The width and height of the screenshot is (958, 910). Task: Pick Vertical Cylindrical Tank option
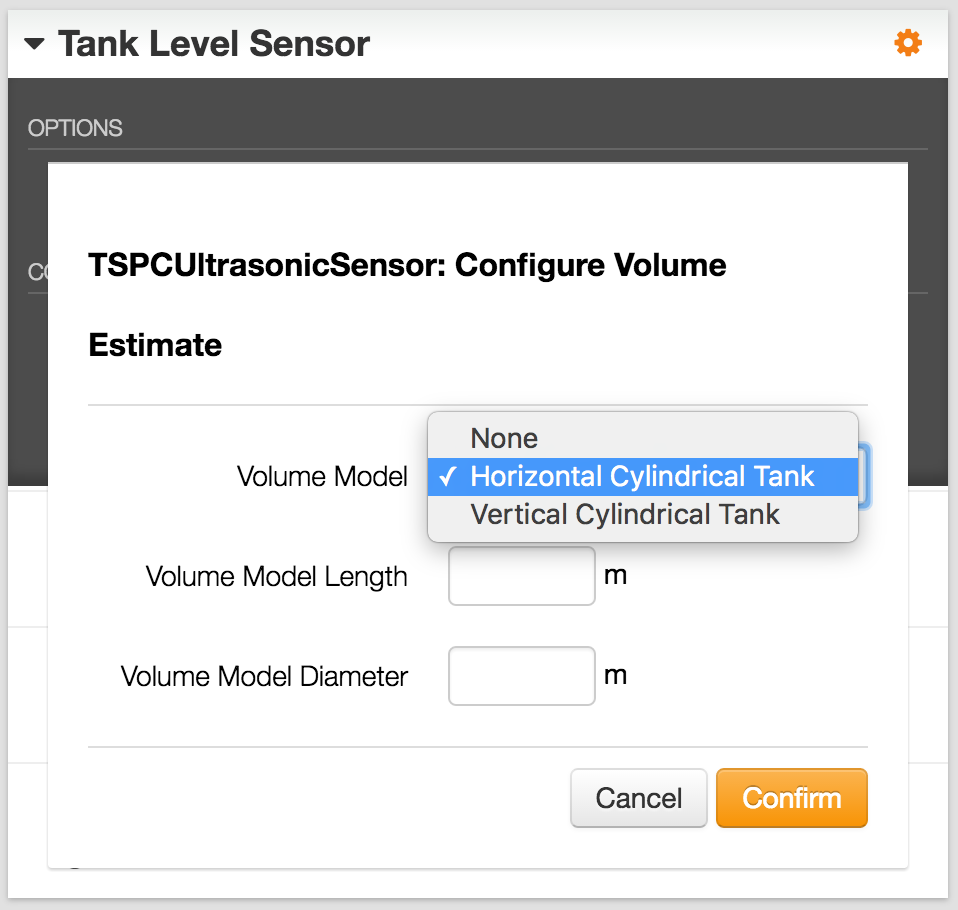[x=625, y=514]
